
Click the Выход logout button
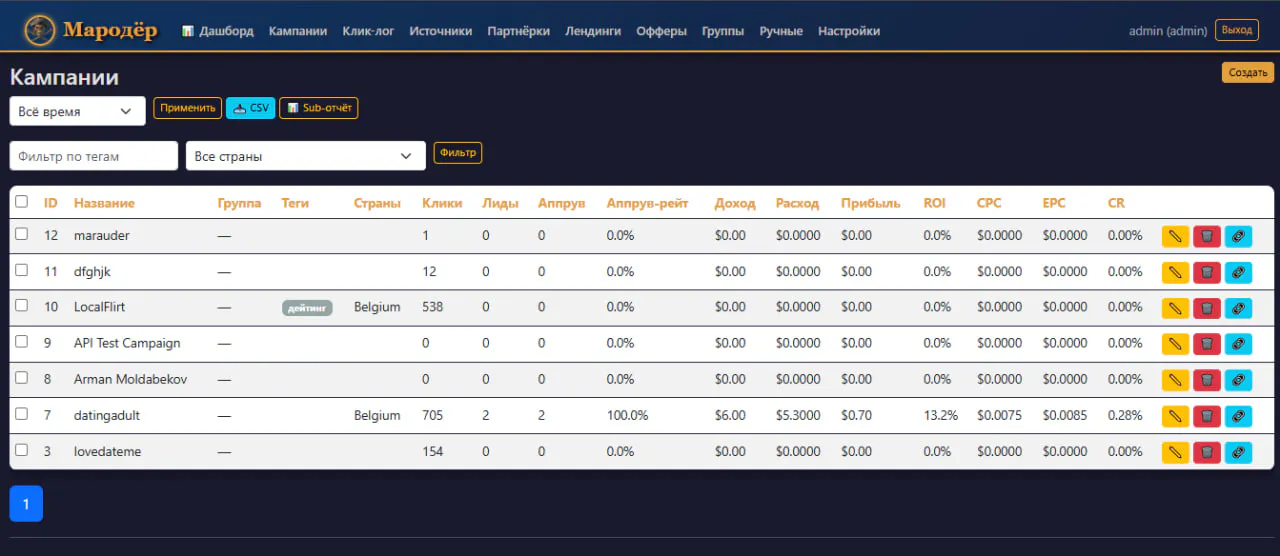1237,30
